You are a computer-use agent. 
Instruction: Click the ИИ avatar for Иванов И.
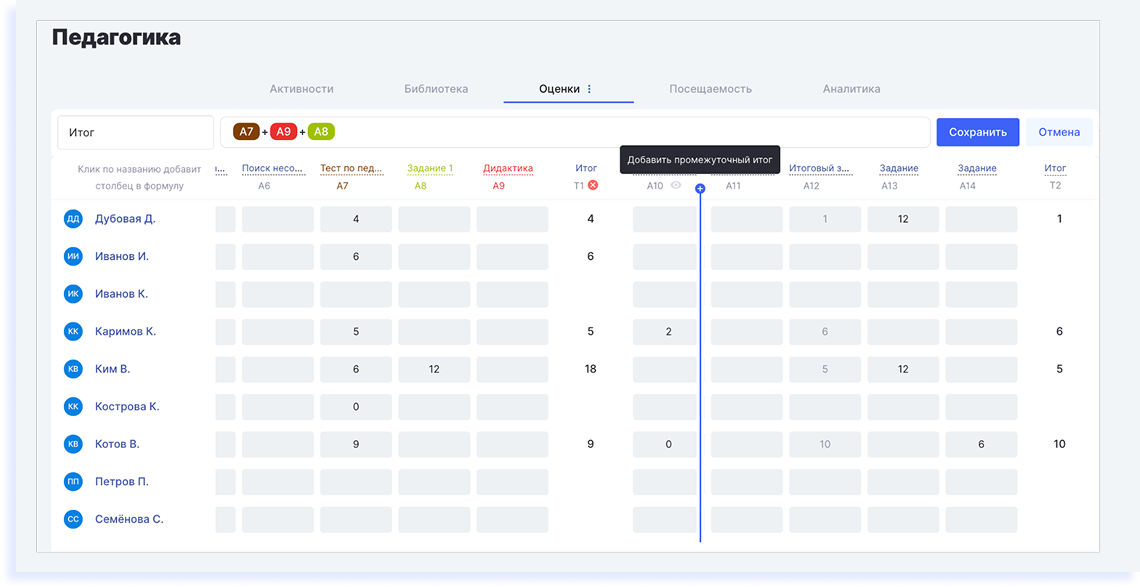pyautogui.click(x=73, y=257)
